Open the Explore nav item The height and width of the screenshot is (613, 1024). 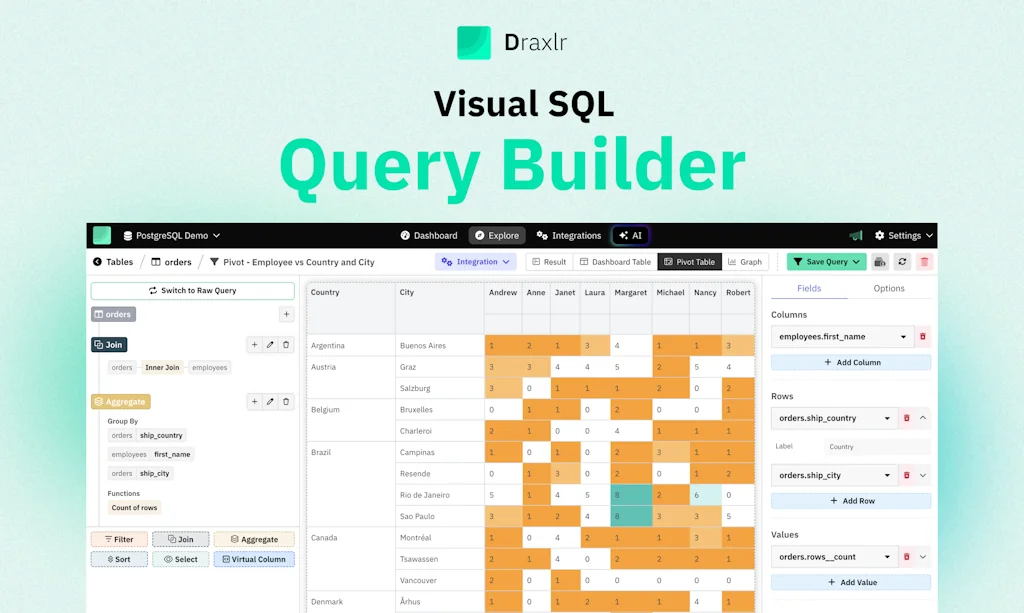coord(497,235)
